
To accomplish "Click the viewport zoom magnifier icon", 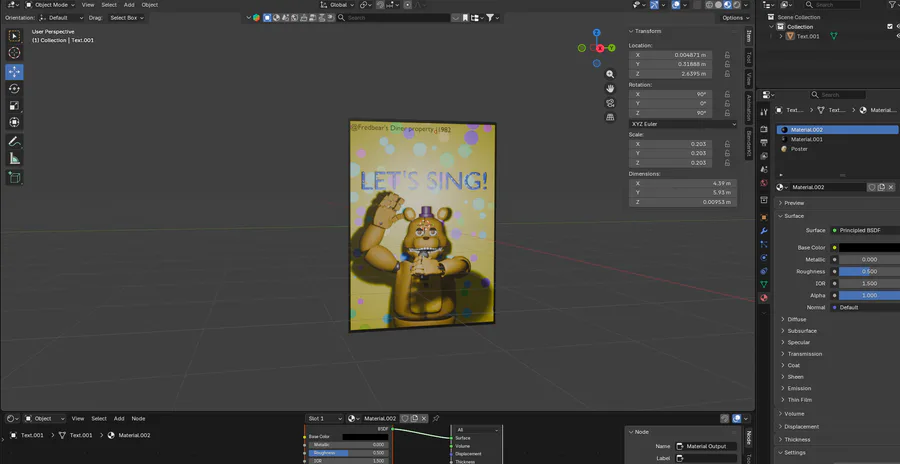I will click(610, 74).
